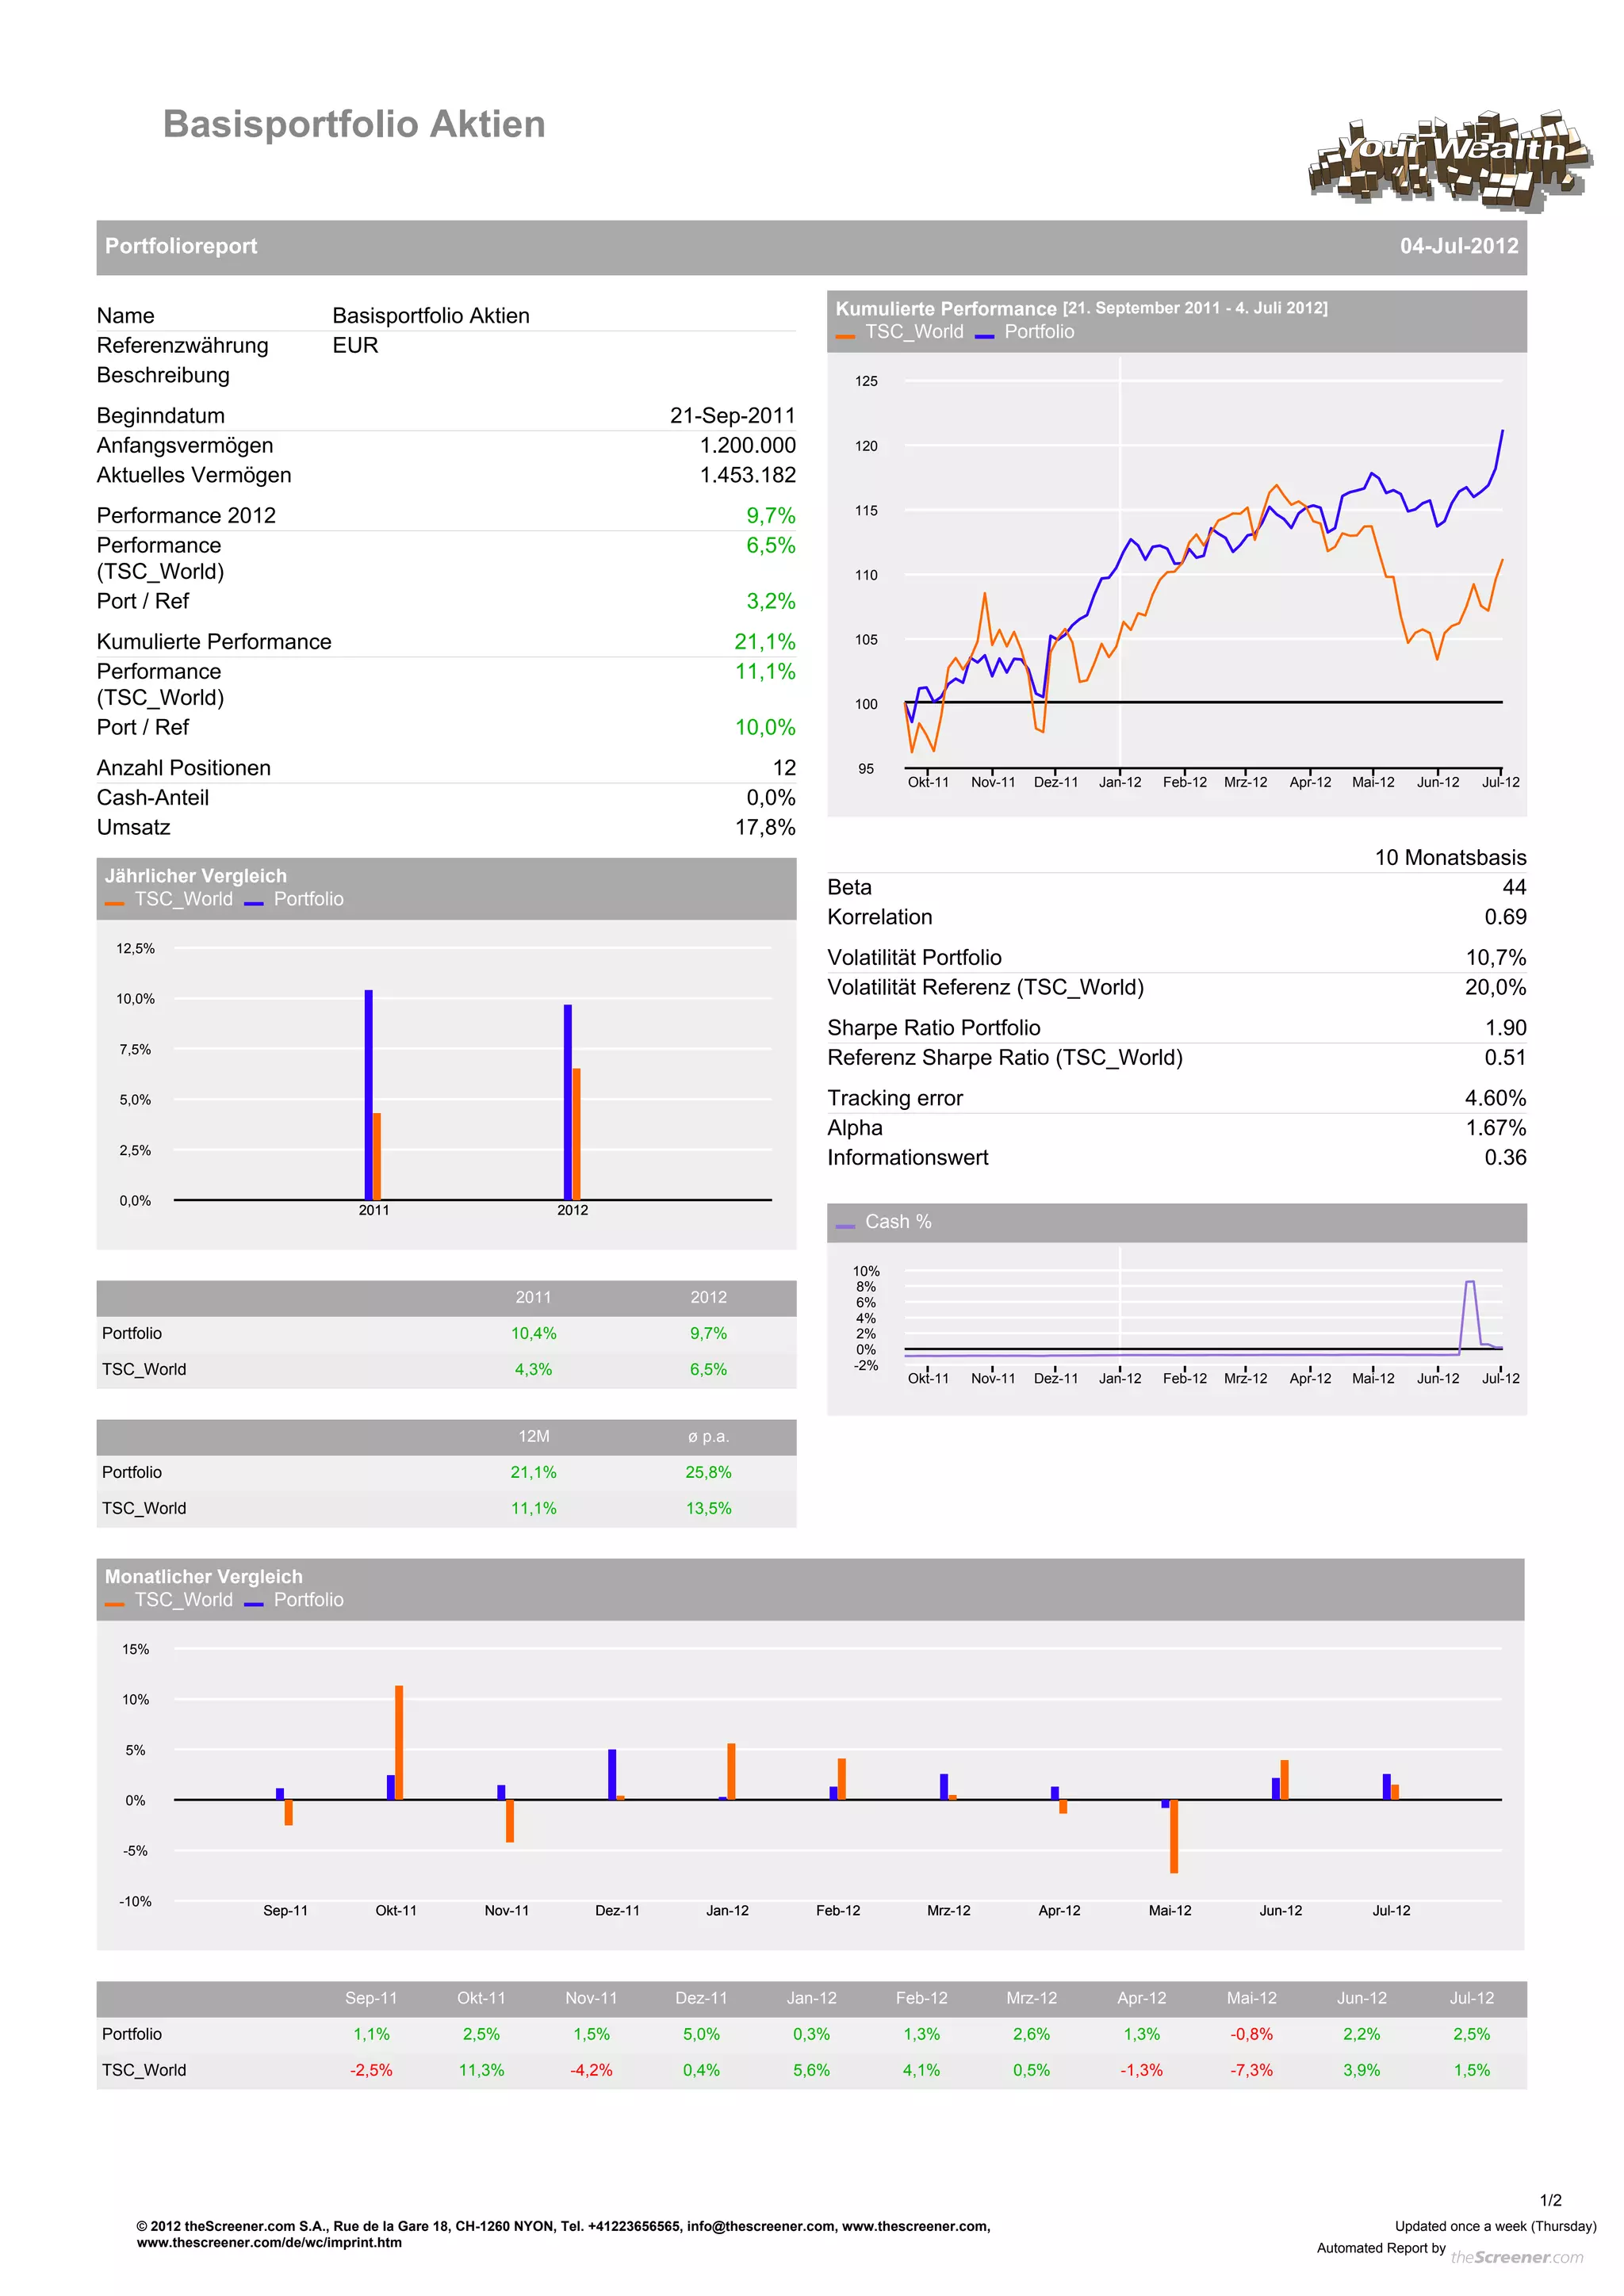This screenshot has width=1624, height=2296.
Task: Click the Mai-12 column header in monthly table
Action: [x=1251, y=1998]
